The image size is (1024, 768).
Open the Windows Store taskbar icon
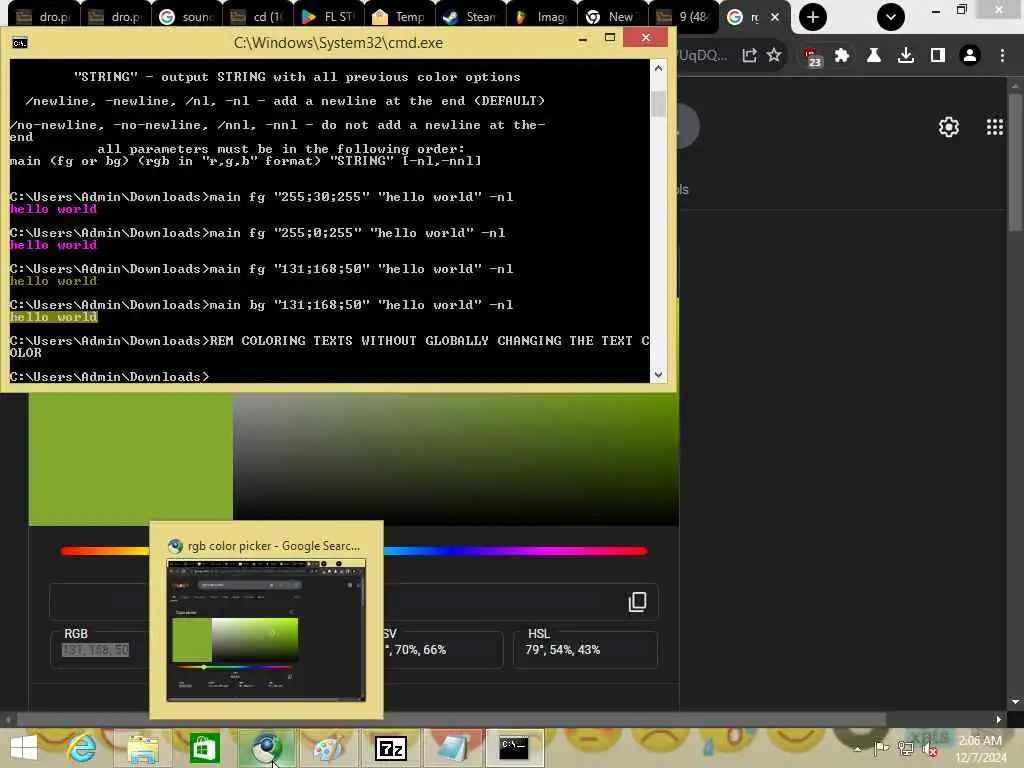[x=204, y=748]
